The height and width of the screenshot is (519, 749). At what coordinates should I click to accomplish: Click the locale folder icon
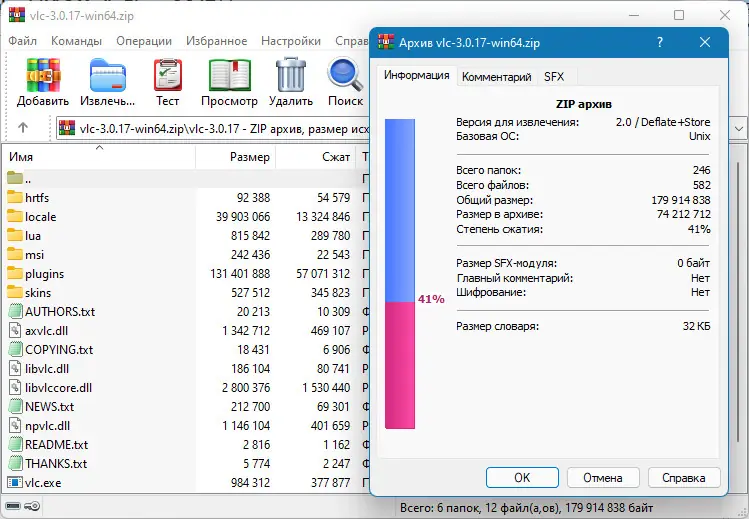coord(15,216)
